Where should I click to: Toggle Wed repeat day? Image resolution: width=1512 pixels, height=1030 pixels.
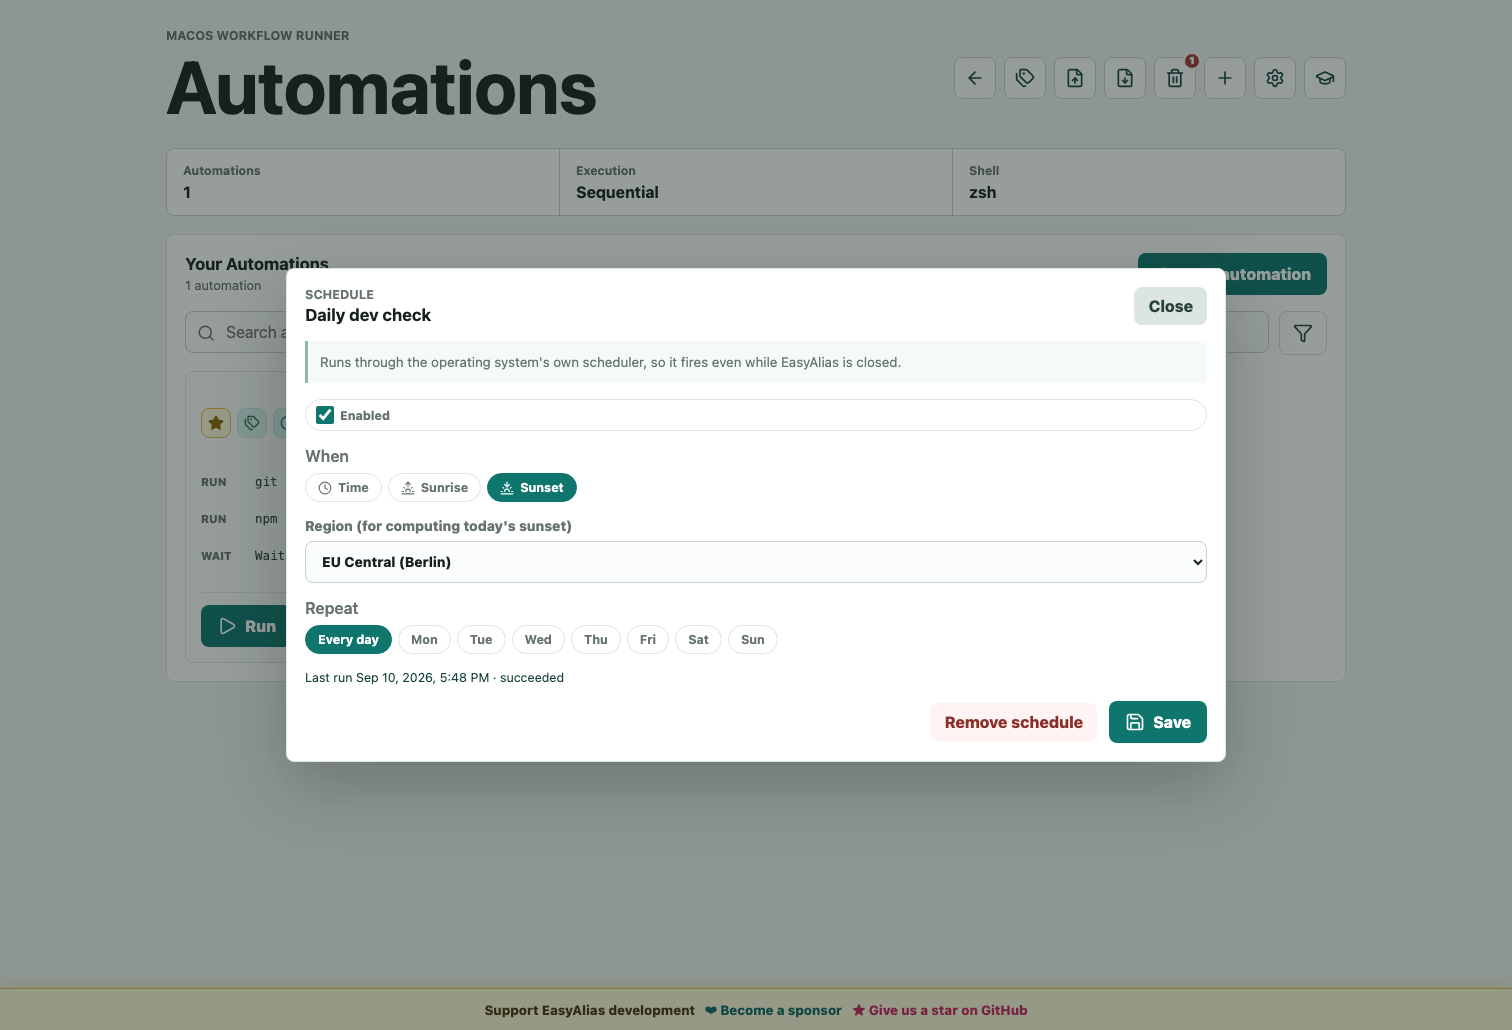point(538,640)
